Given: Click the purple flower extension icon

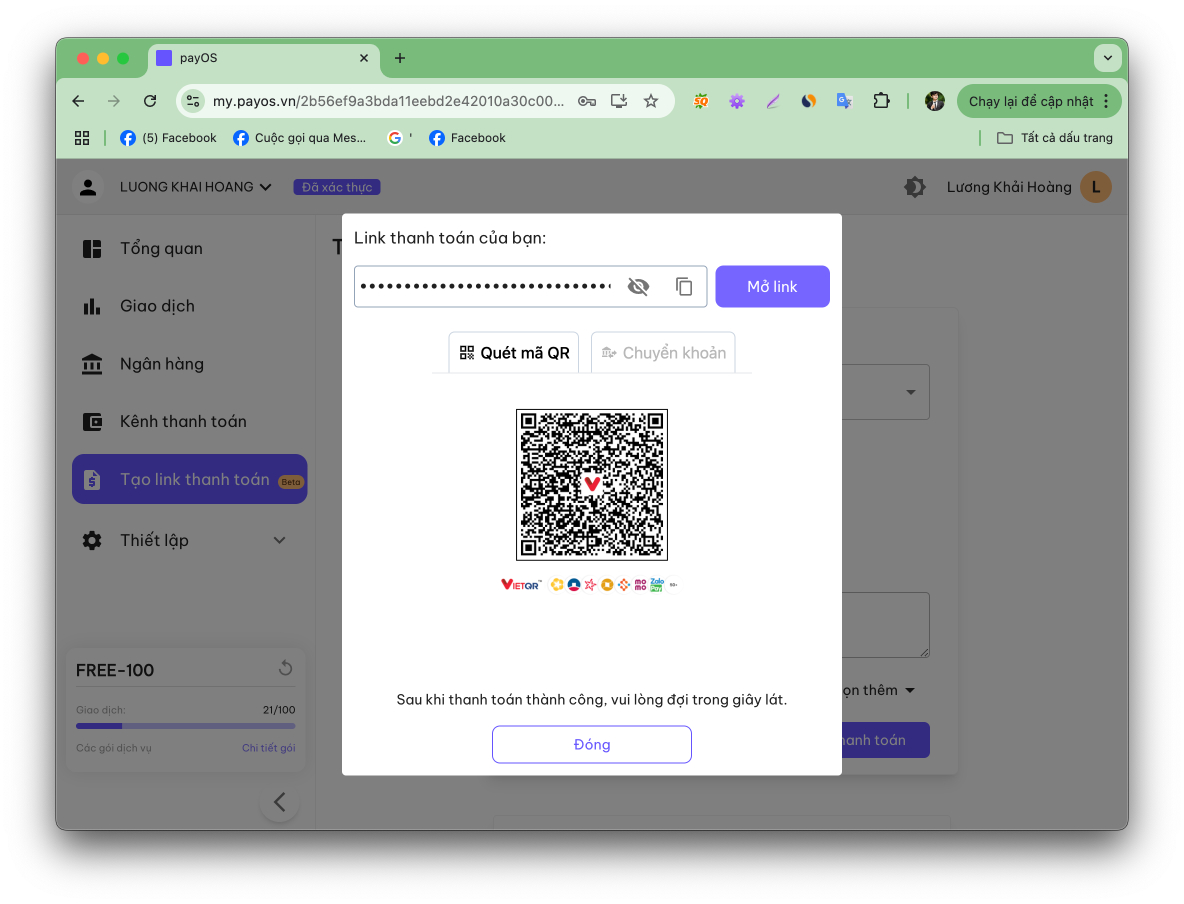Looking at the screenshot, I should click(737, 101).
